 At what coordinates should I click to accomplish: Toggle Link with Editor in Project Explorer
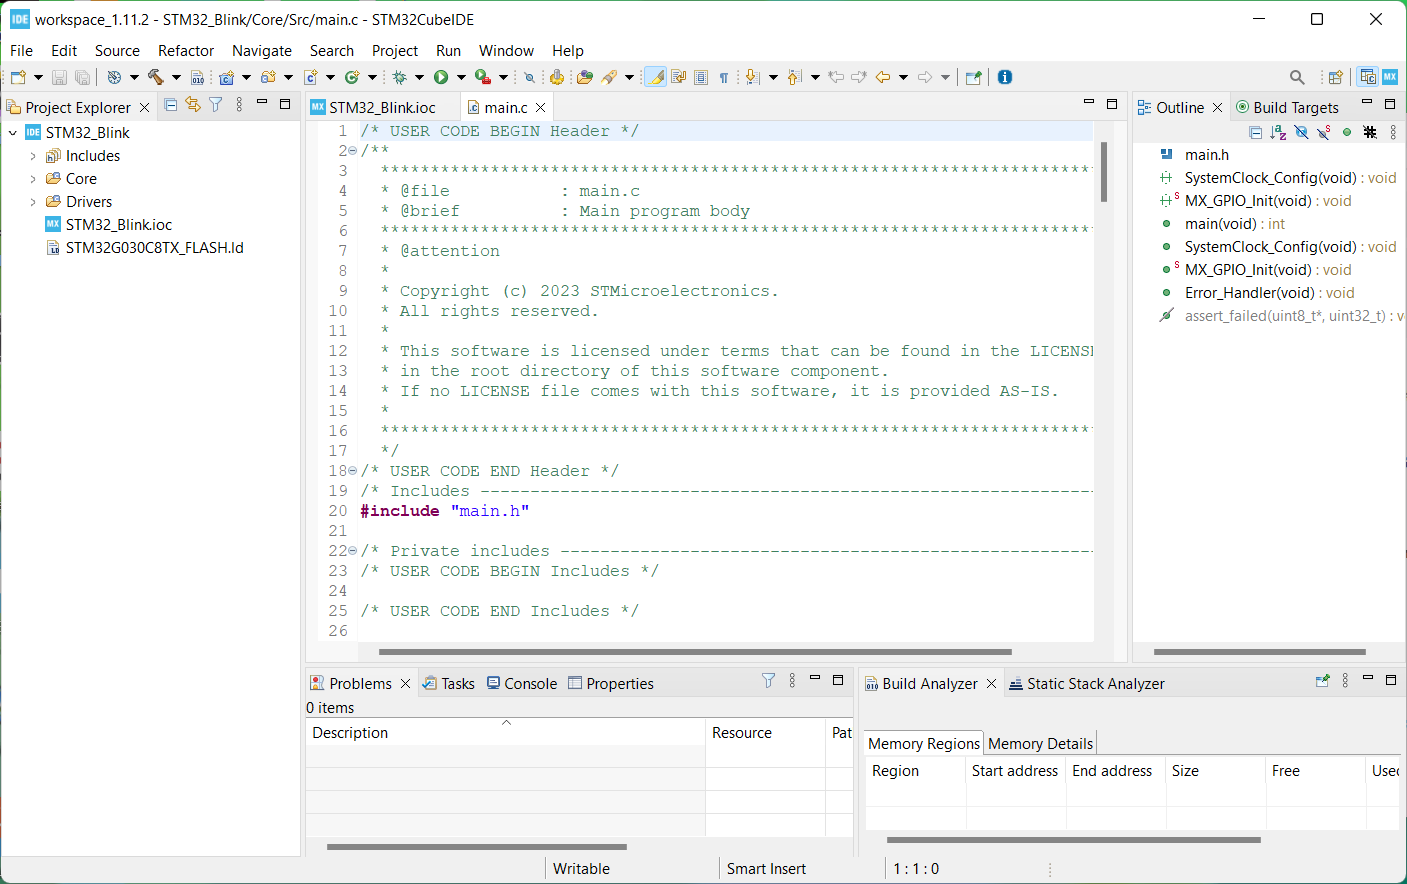click(x=193, y=105)
